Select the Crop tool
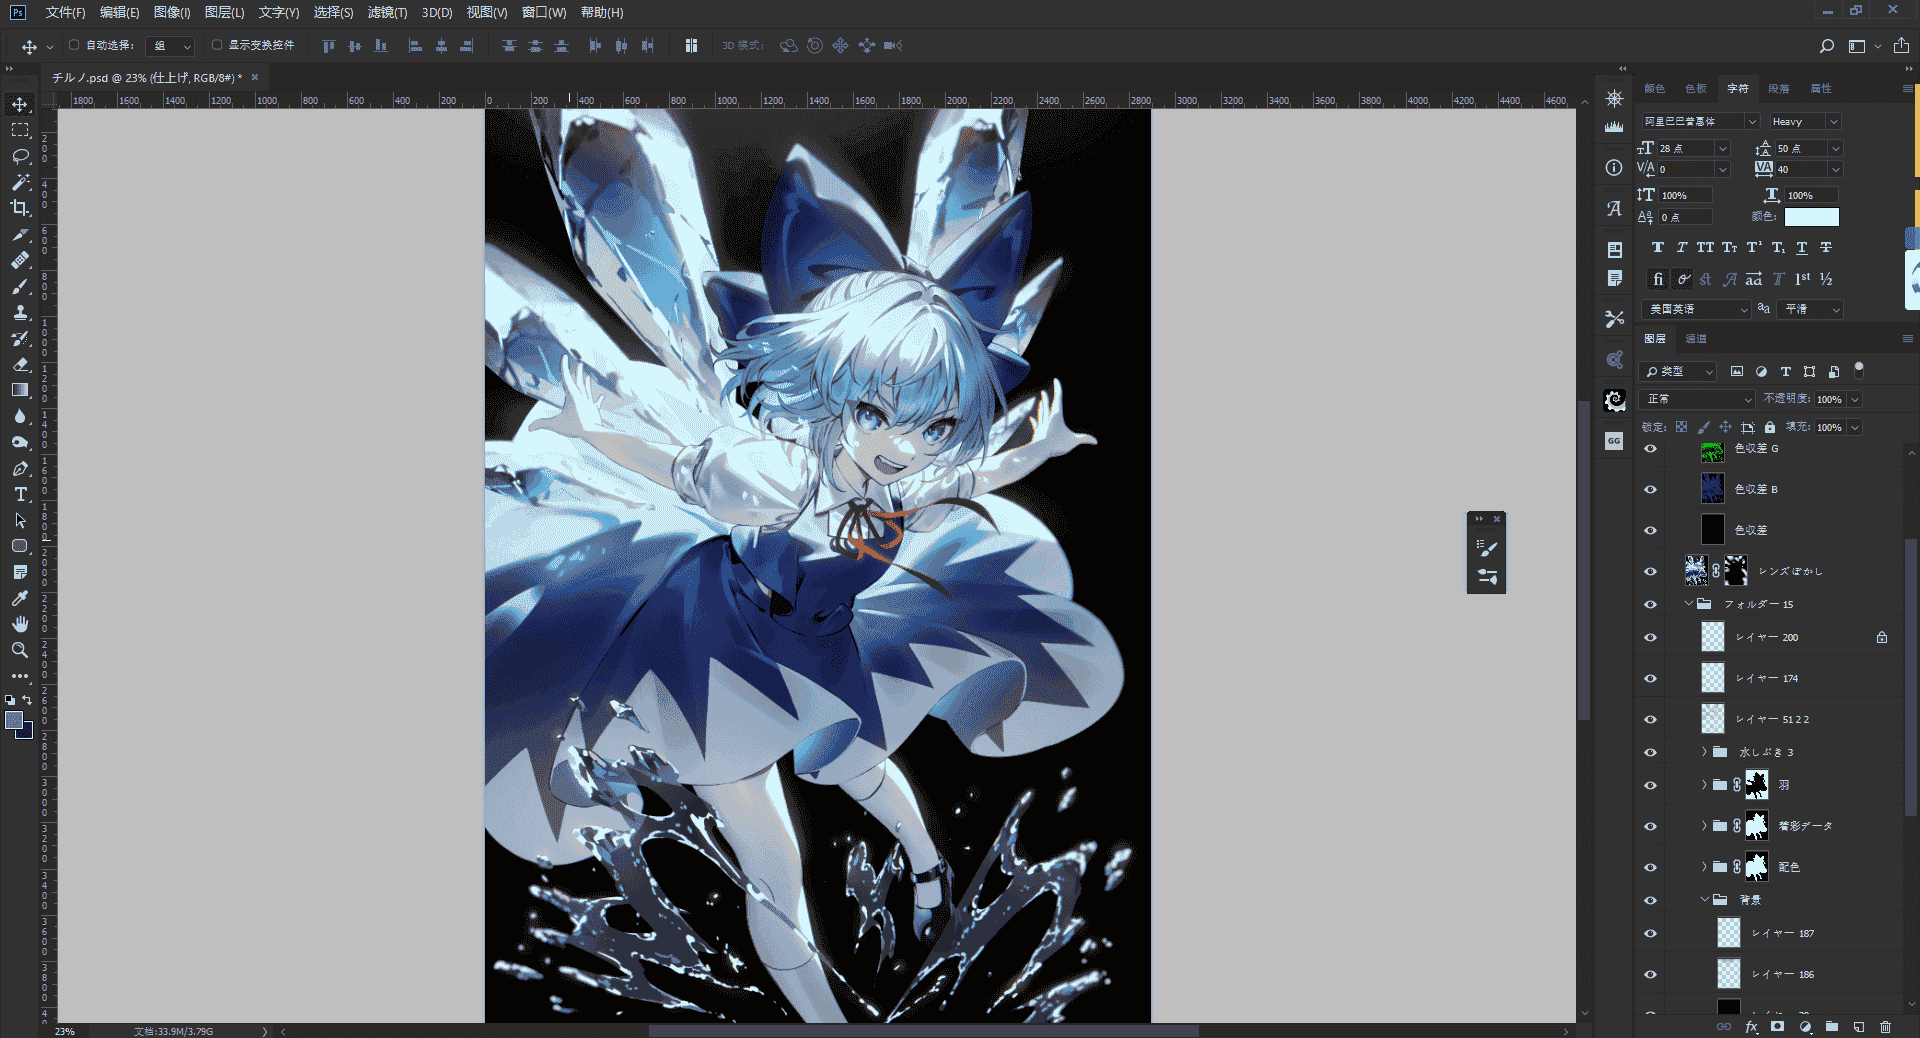 click(20, 208)
